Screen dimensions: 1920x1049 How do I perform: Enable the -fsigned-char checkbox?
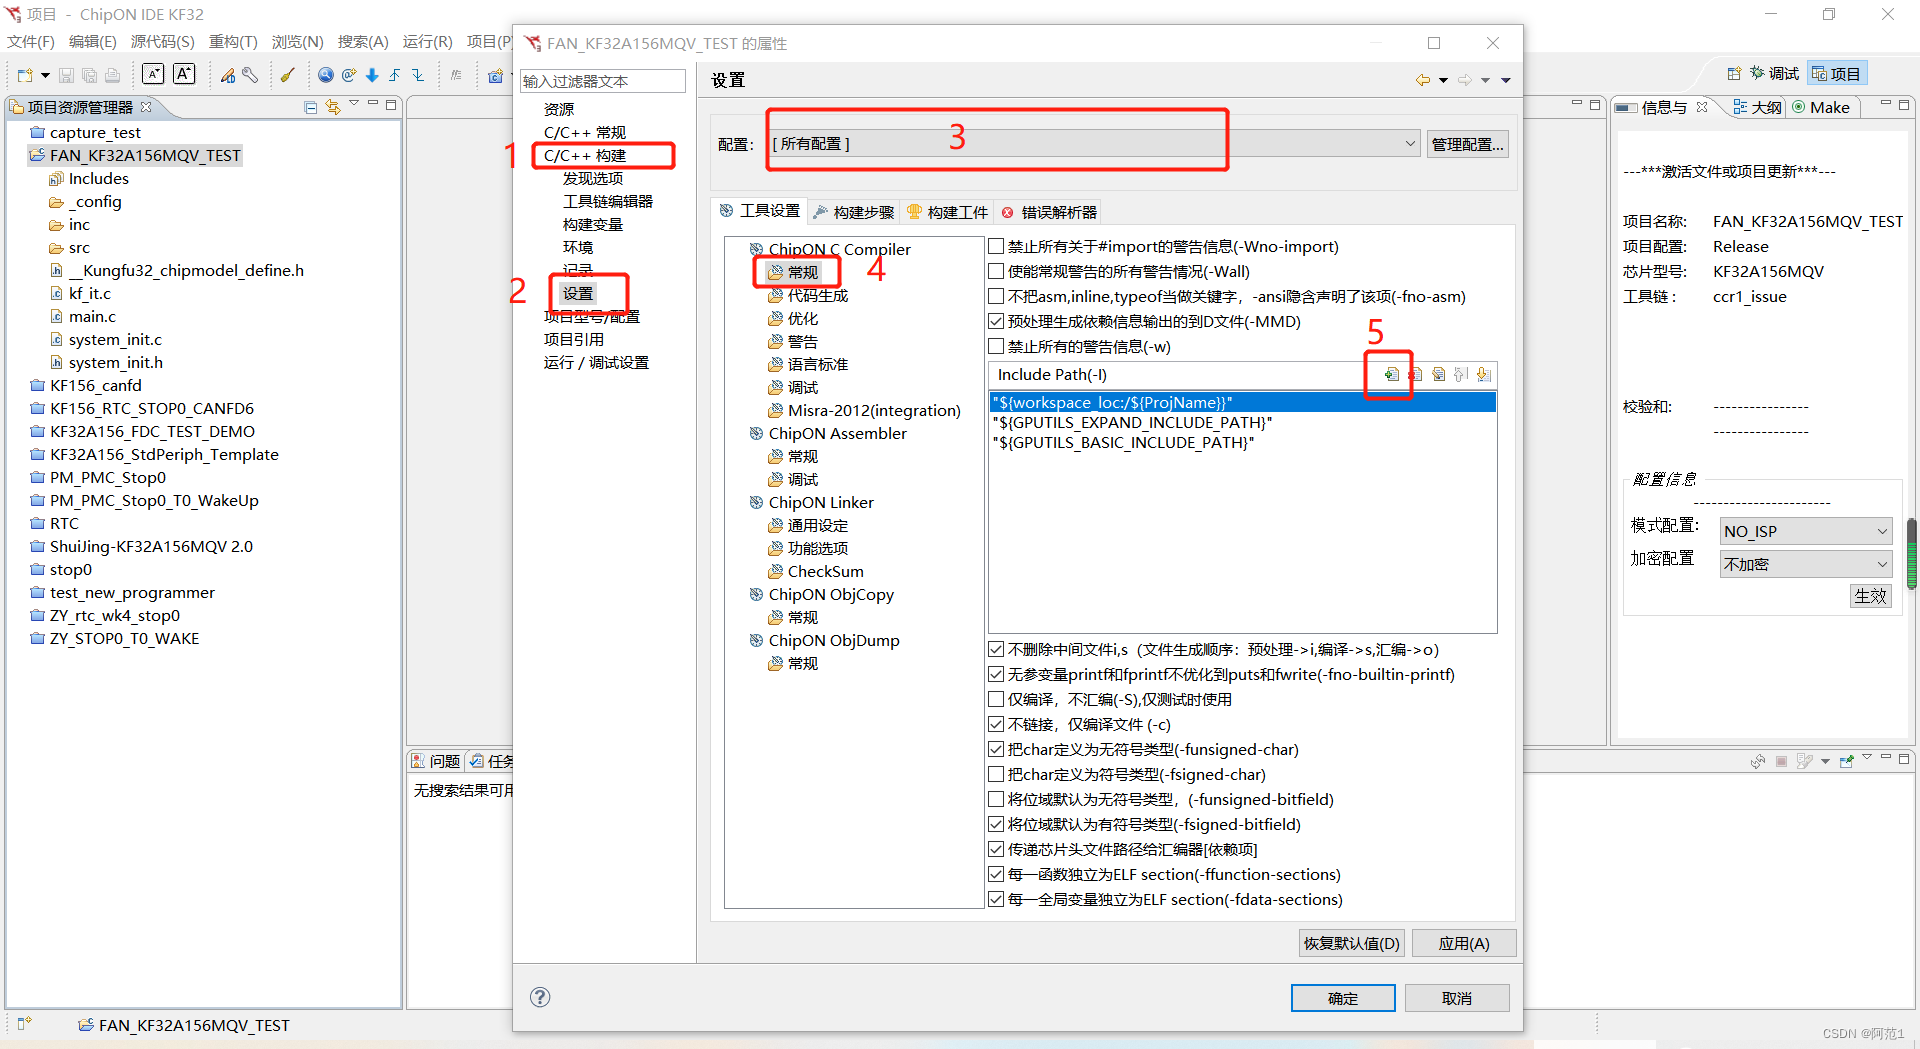click(996, 774)
